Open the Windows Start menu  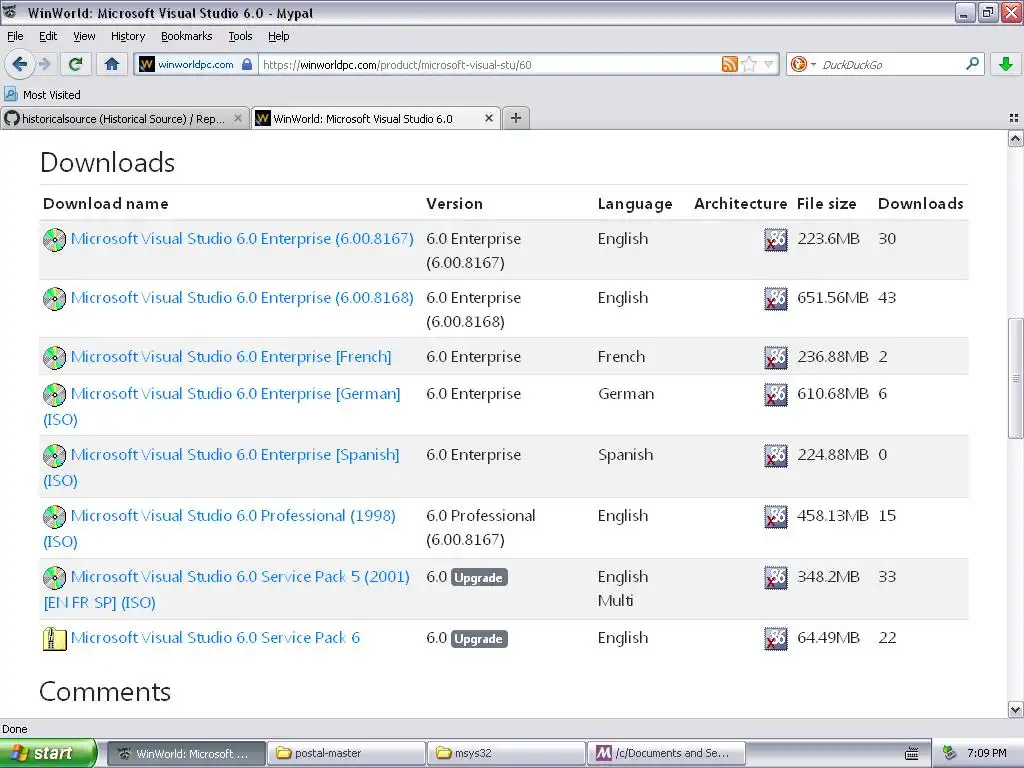tap(48, 754)
